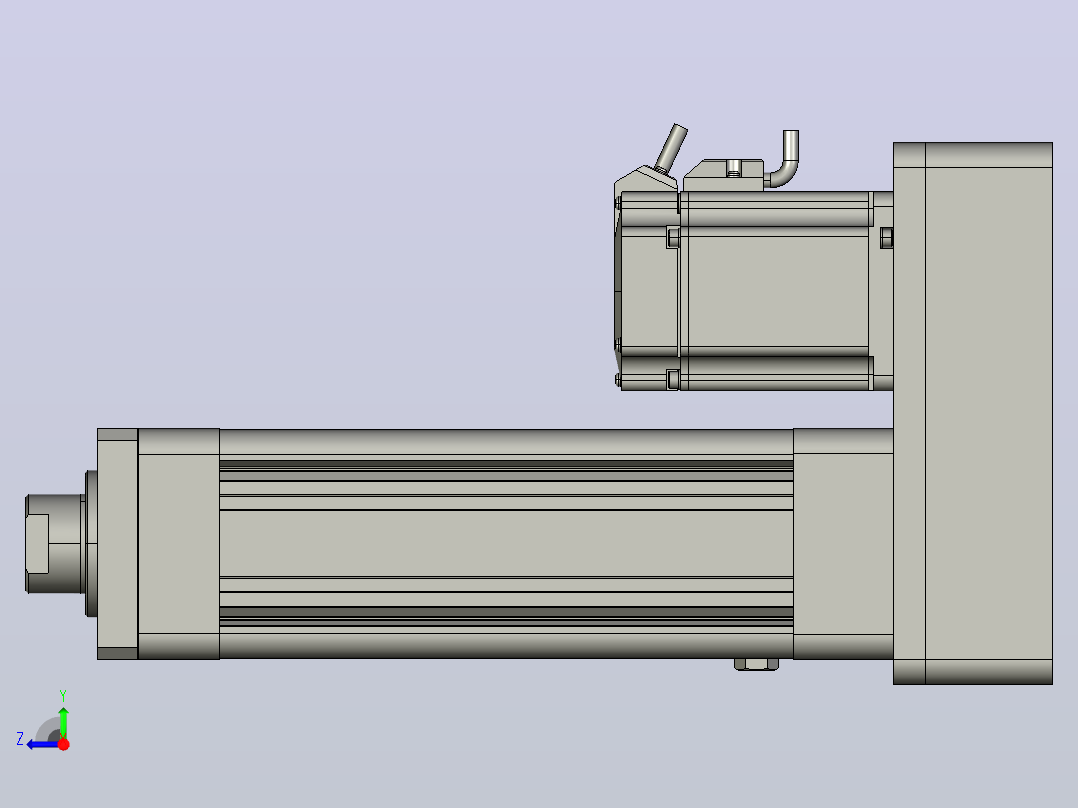Select the front mounting flange plate
This screenshot has height=808, width=1078.
tap(118, 544)
